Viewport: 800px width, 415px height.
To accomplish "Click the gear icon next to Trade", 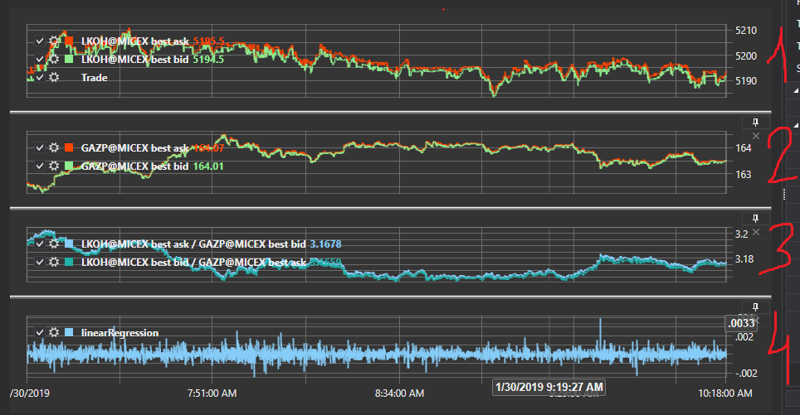I will [x=54, y=76].
